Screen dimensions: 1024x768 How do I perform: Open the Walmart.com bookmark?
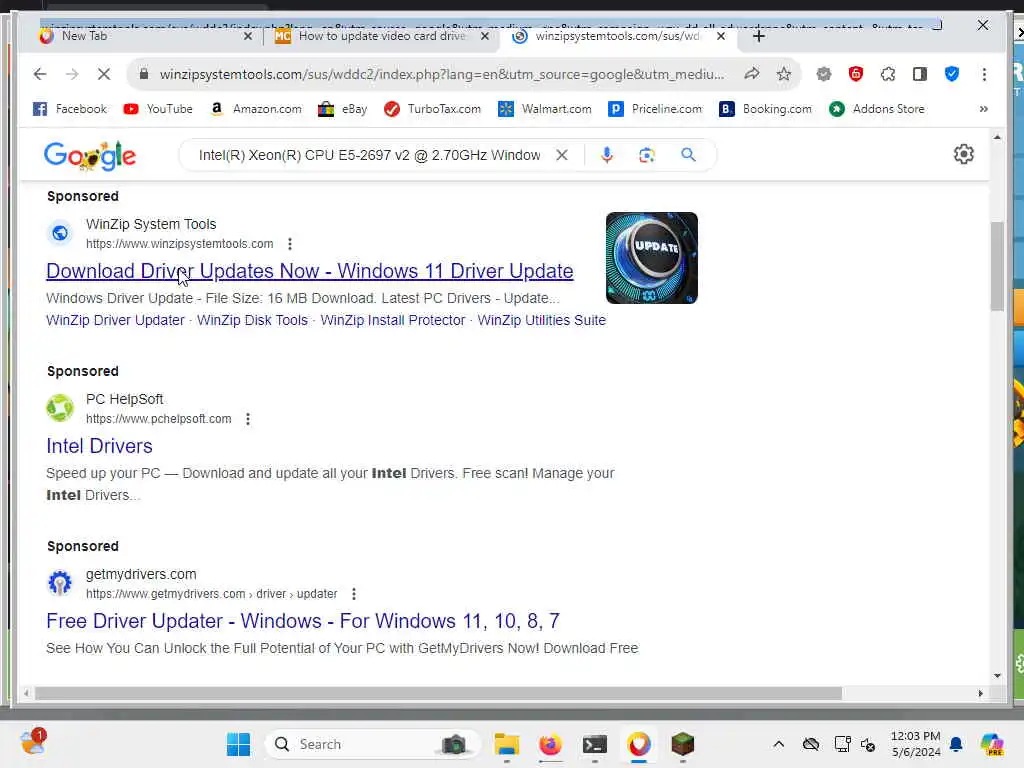pos(545,109)
